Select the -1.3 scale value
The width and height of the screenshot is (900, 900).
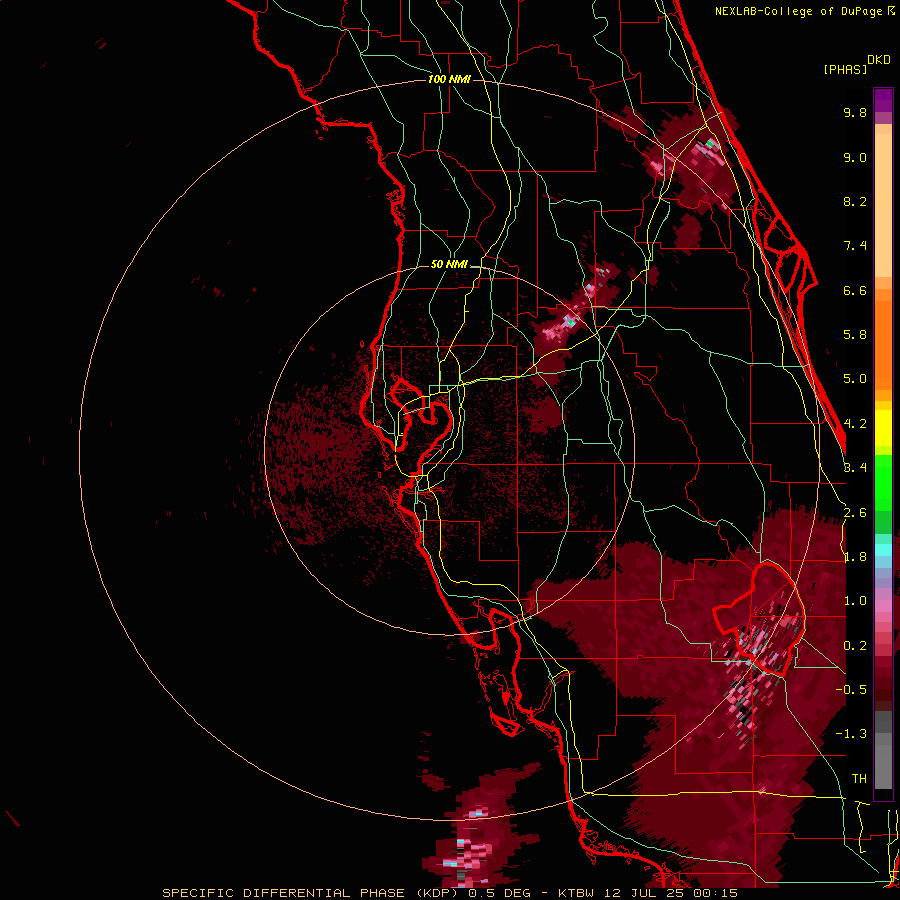click(851, 734)
